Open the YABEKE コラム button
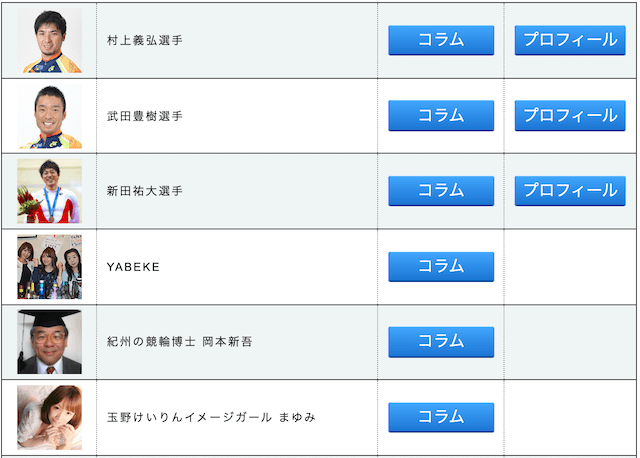This screenshot has width=640, height=458. tap(441, 267)
